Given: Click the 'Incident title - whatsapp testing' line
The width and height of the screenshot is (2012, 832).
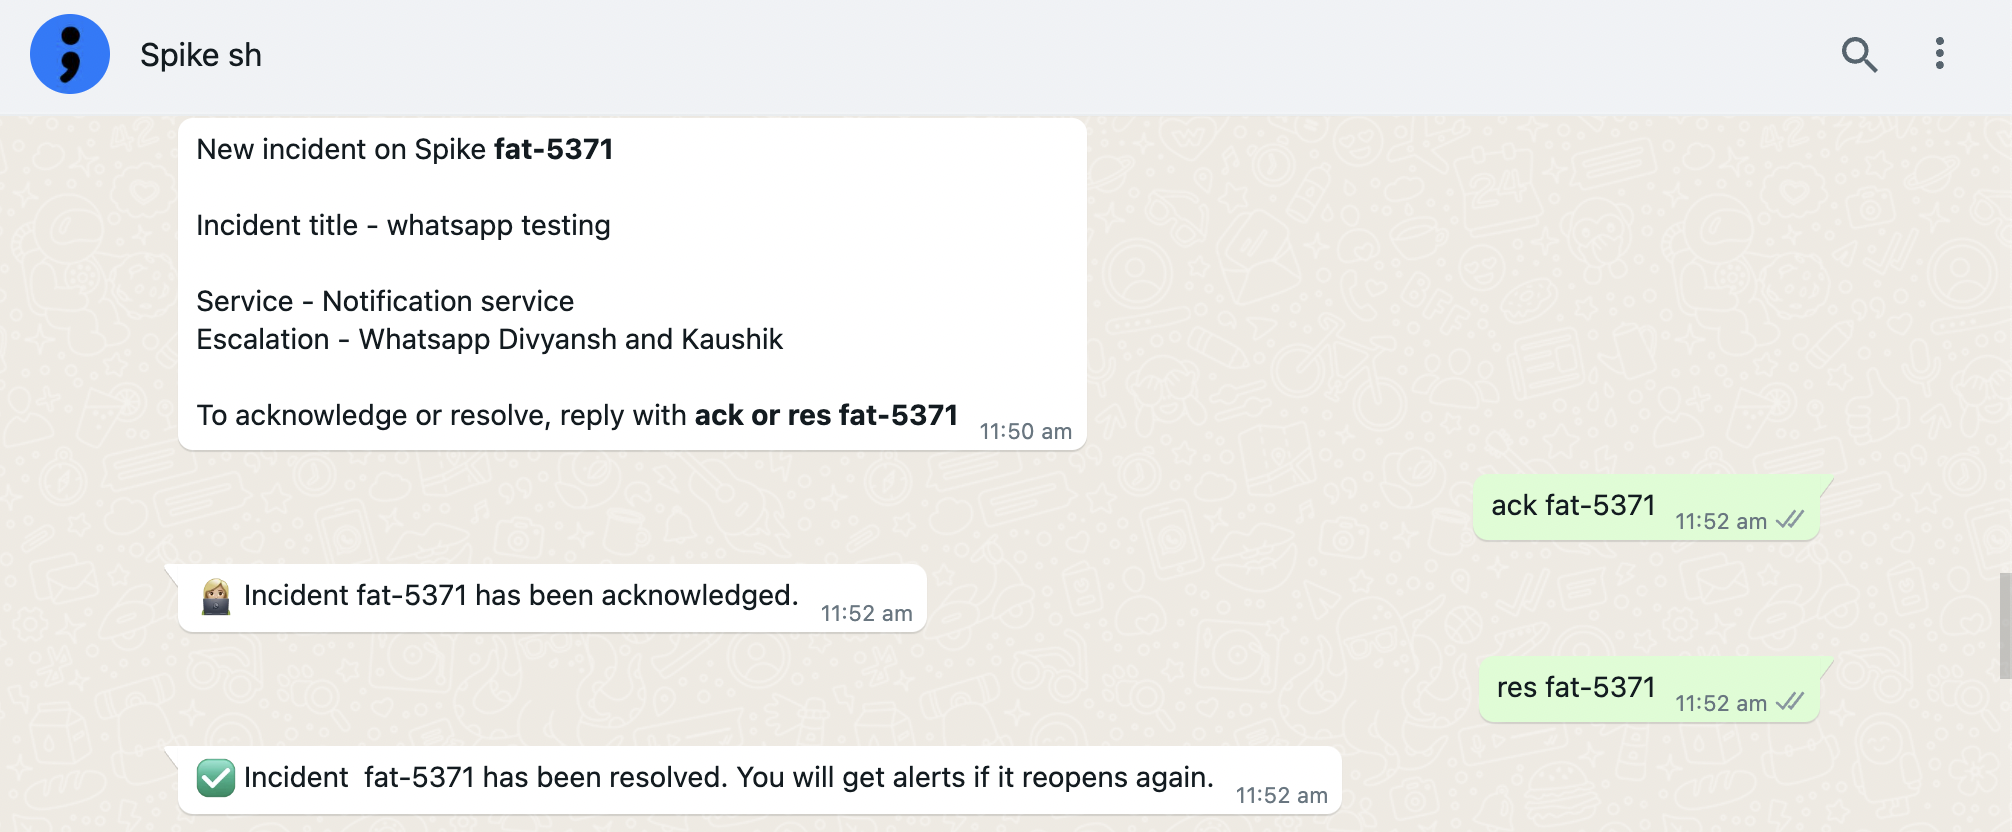Looking at the screenshot, I should tap(403, 225).
